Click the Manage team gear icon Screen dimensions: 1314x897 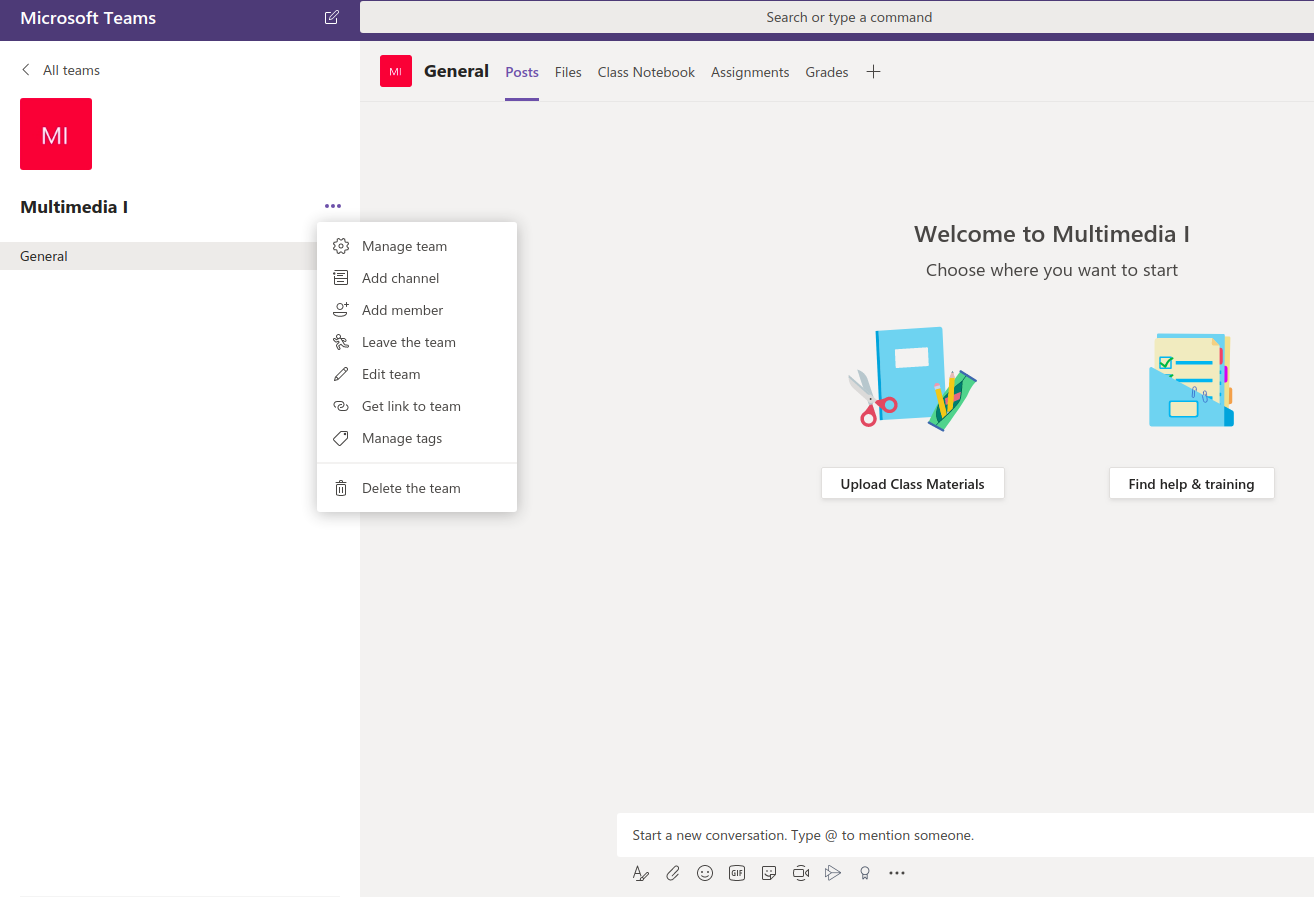(341, 246)
